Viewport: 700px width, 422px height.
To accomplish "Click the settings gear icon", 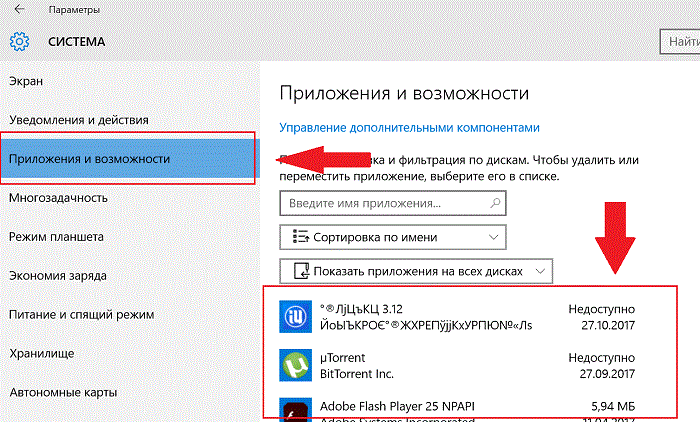I will coord(19,42).
